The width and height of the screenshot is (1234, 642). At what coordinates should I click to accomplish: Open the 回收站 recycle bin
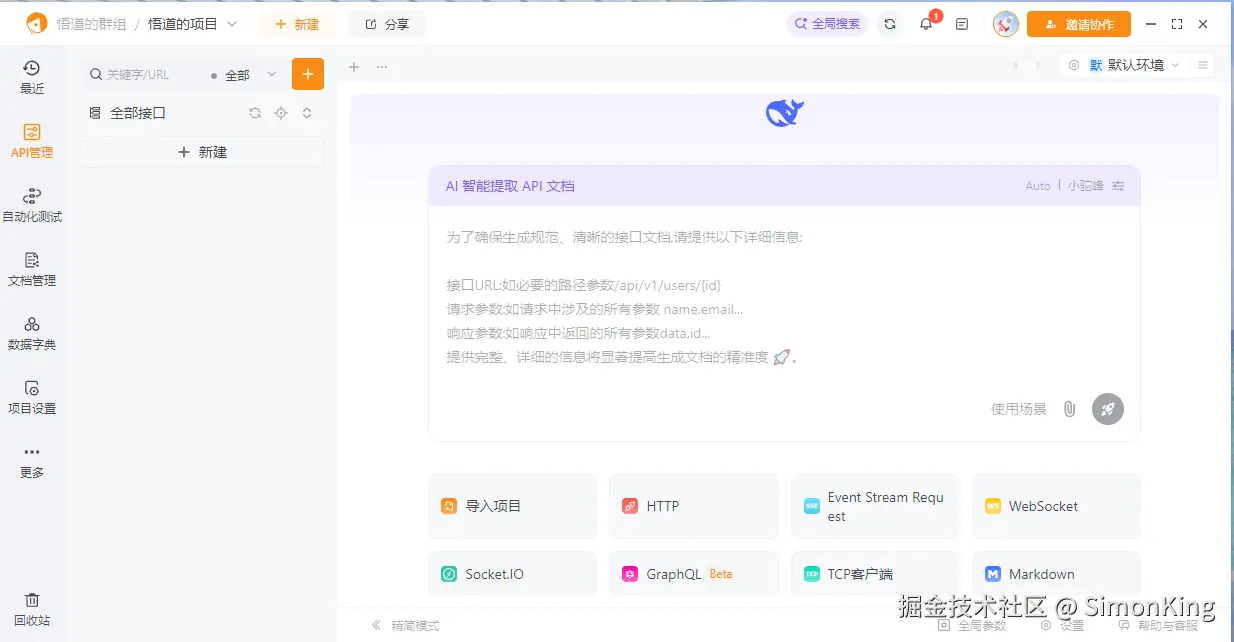pos(32,609)
